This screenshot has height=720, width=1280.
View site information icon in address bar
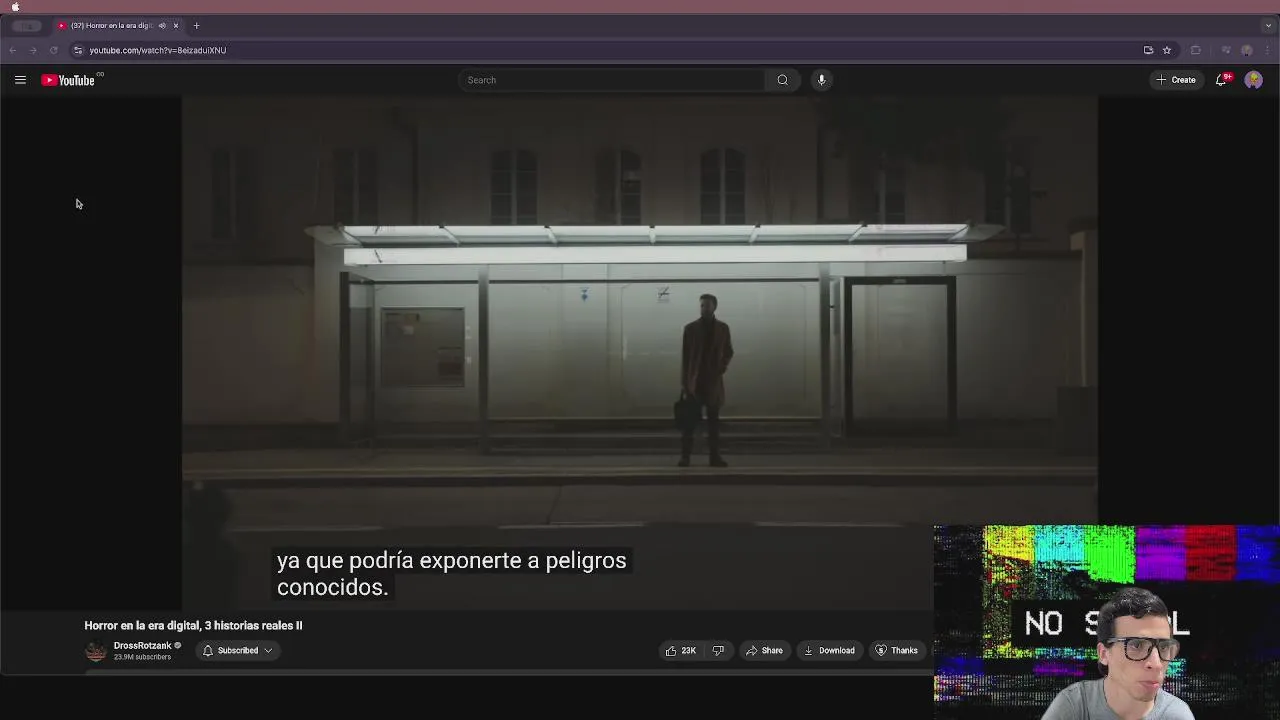pyautogui.click(x=78, y=50)
